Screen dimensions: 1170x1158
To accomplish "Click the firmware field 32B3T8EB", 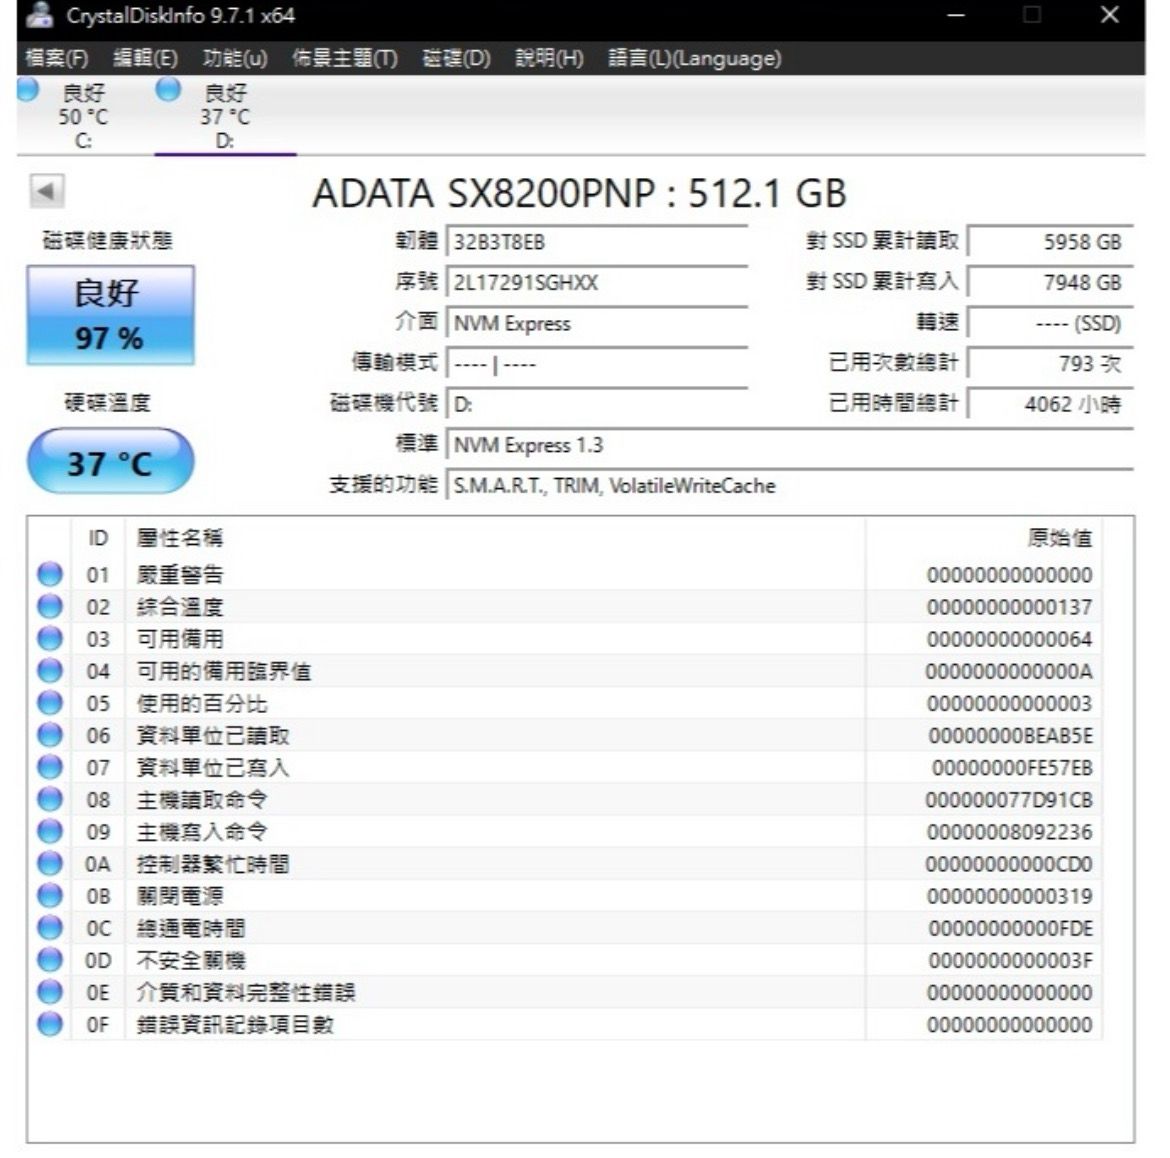I will [x=597, y=242].
